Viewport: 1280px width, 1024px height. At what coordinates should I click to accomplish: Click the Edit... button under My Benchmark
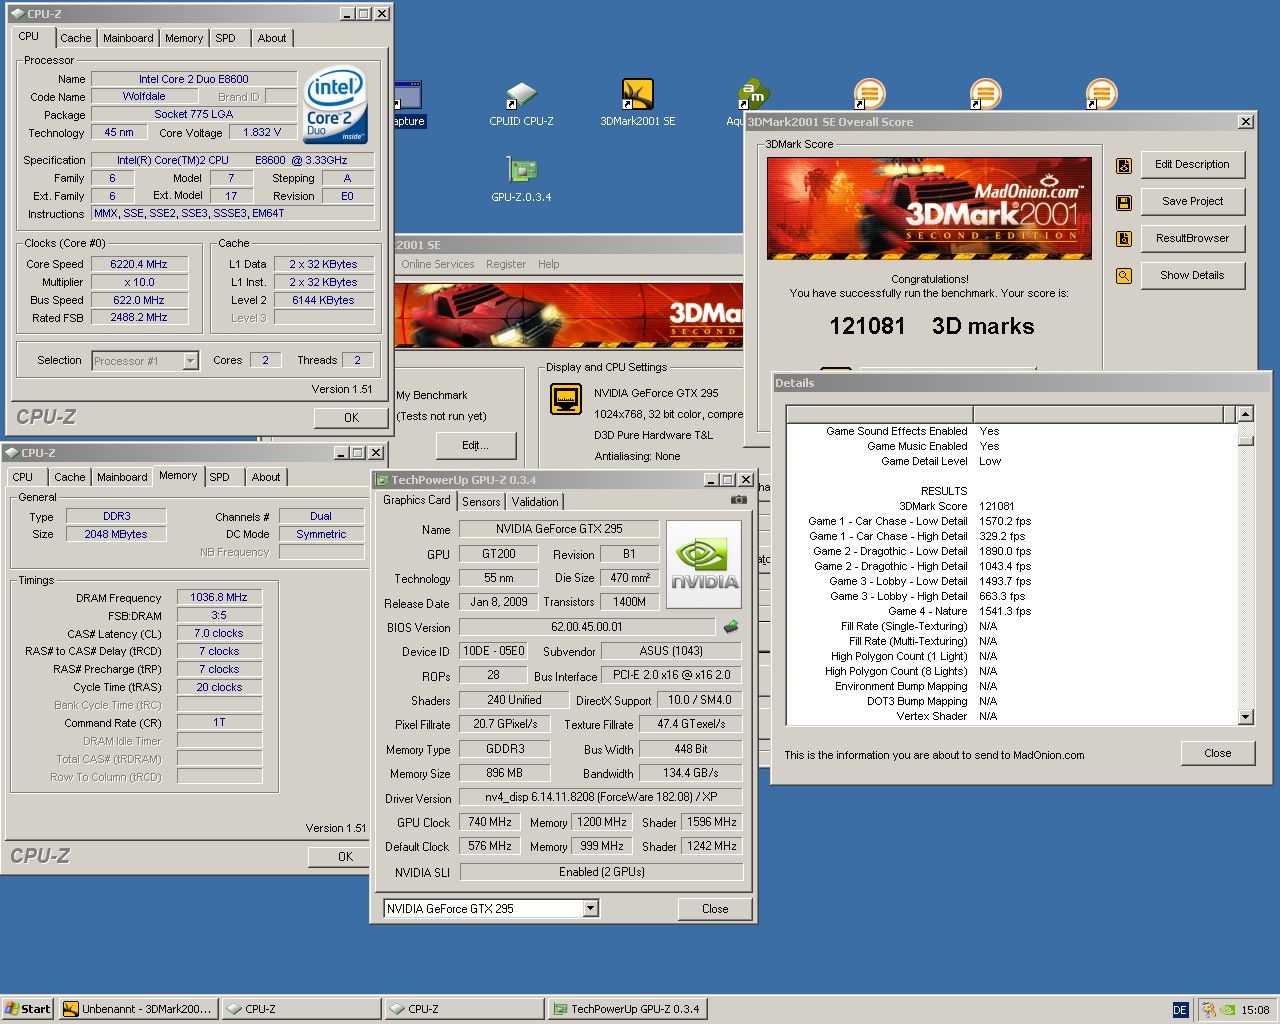click(474, 445)
